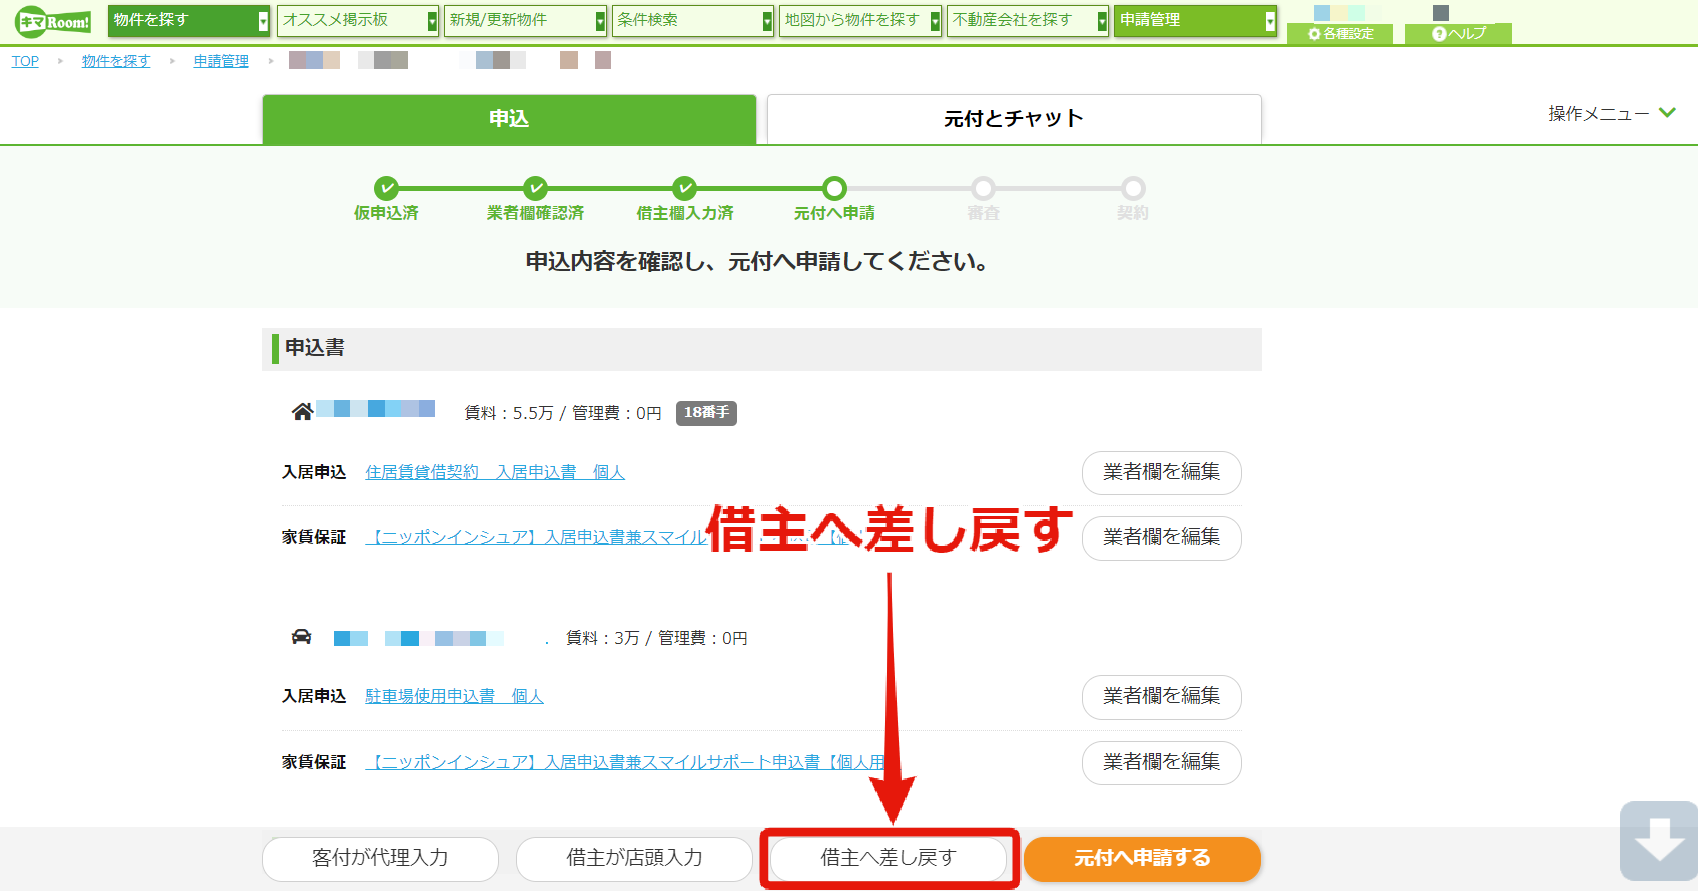Open the 申請管理 dropdown menu
Image resolution: width=1698 pixels, height=891 pixels.
pyautogui.click(x=1195, y=20)
